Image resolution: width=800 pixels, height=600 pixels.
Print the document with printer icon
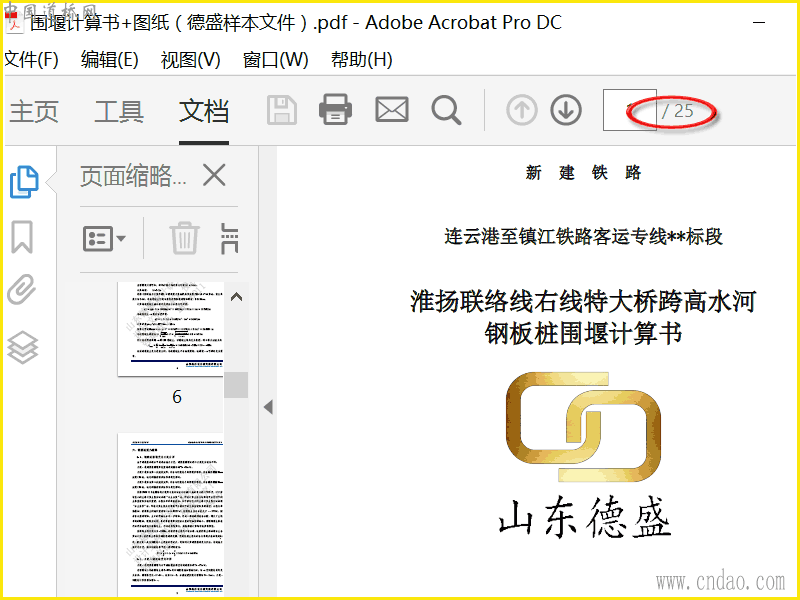pos(335,110)
